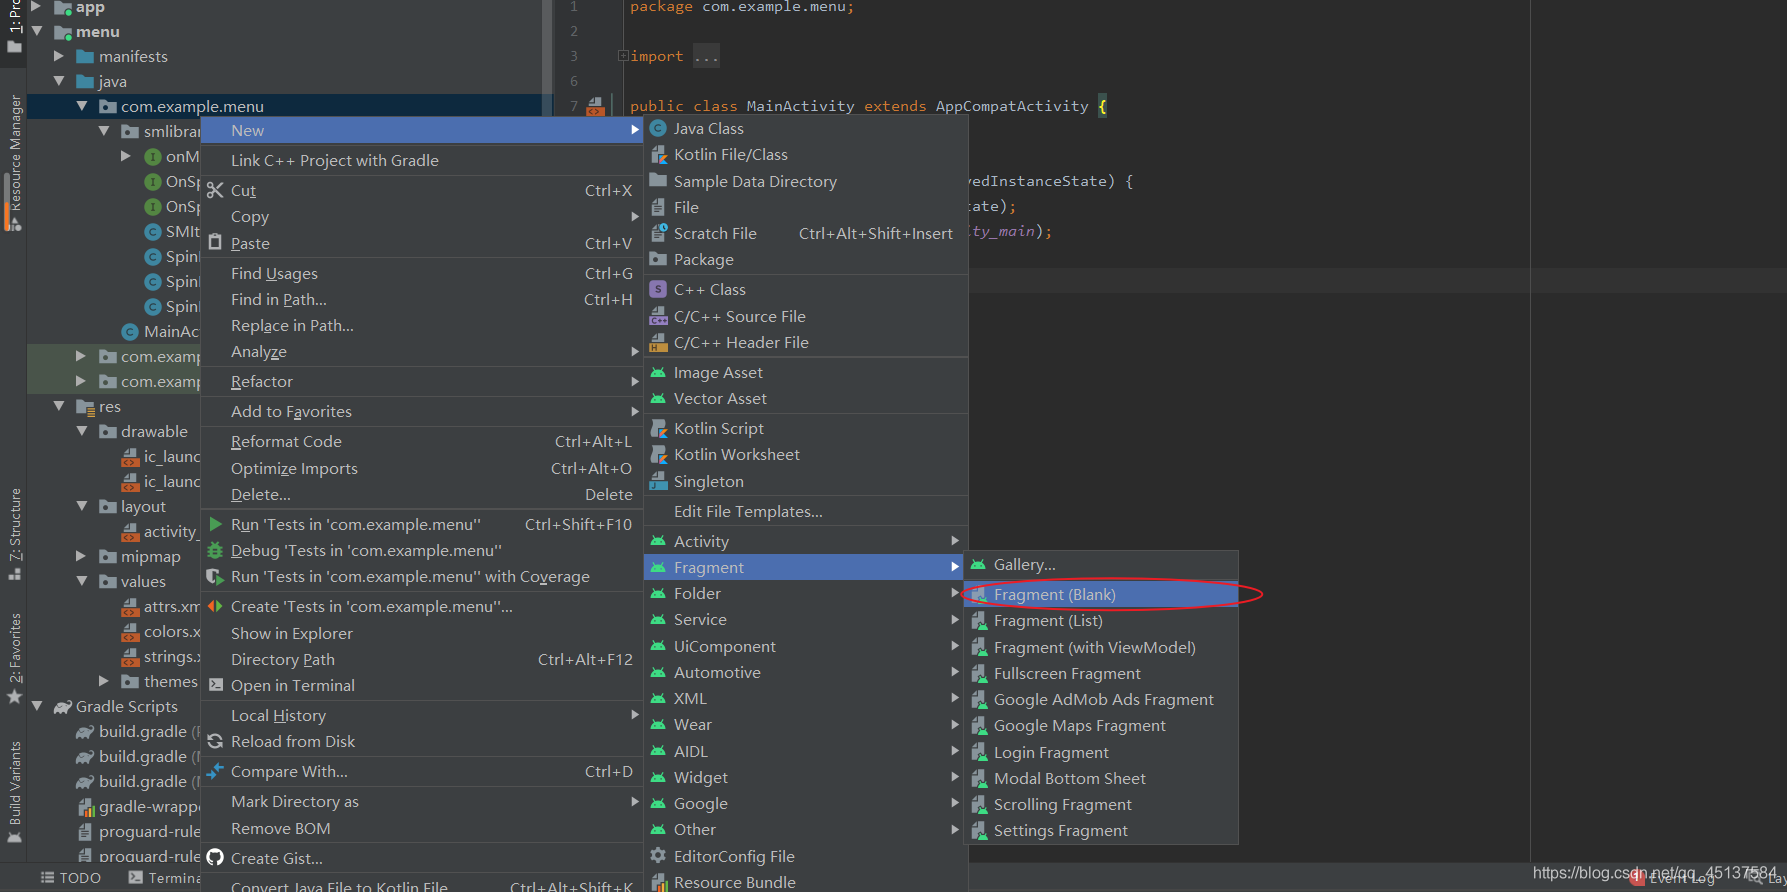Click the Paste clipboard icon
This screenshot has height=892, width=1787.
[215, 242]
